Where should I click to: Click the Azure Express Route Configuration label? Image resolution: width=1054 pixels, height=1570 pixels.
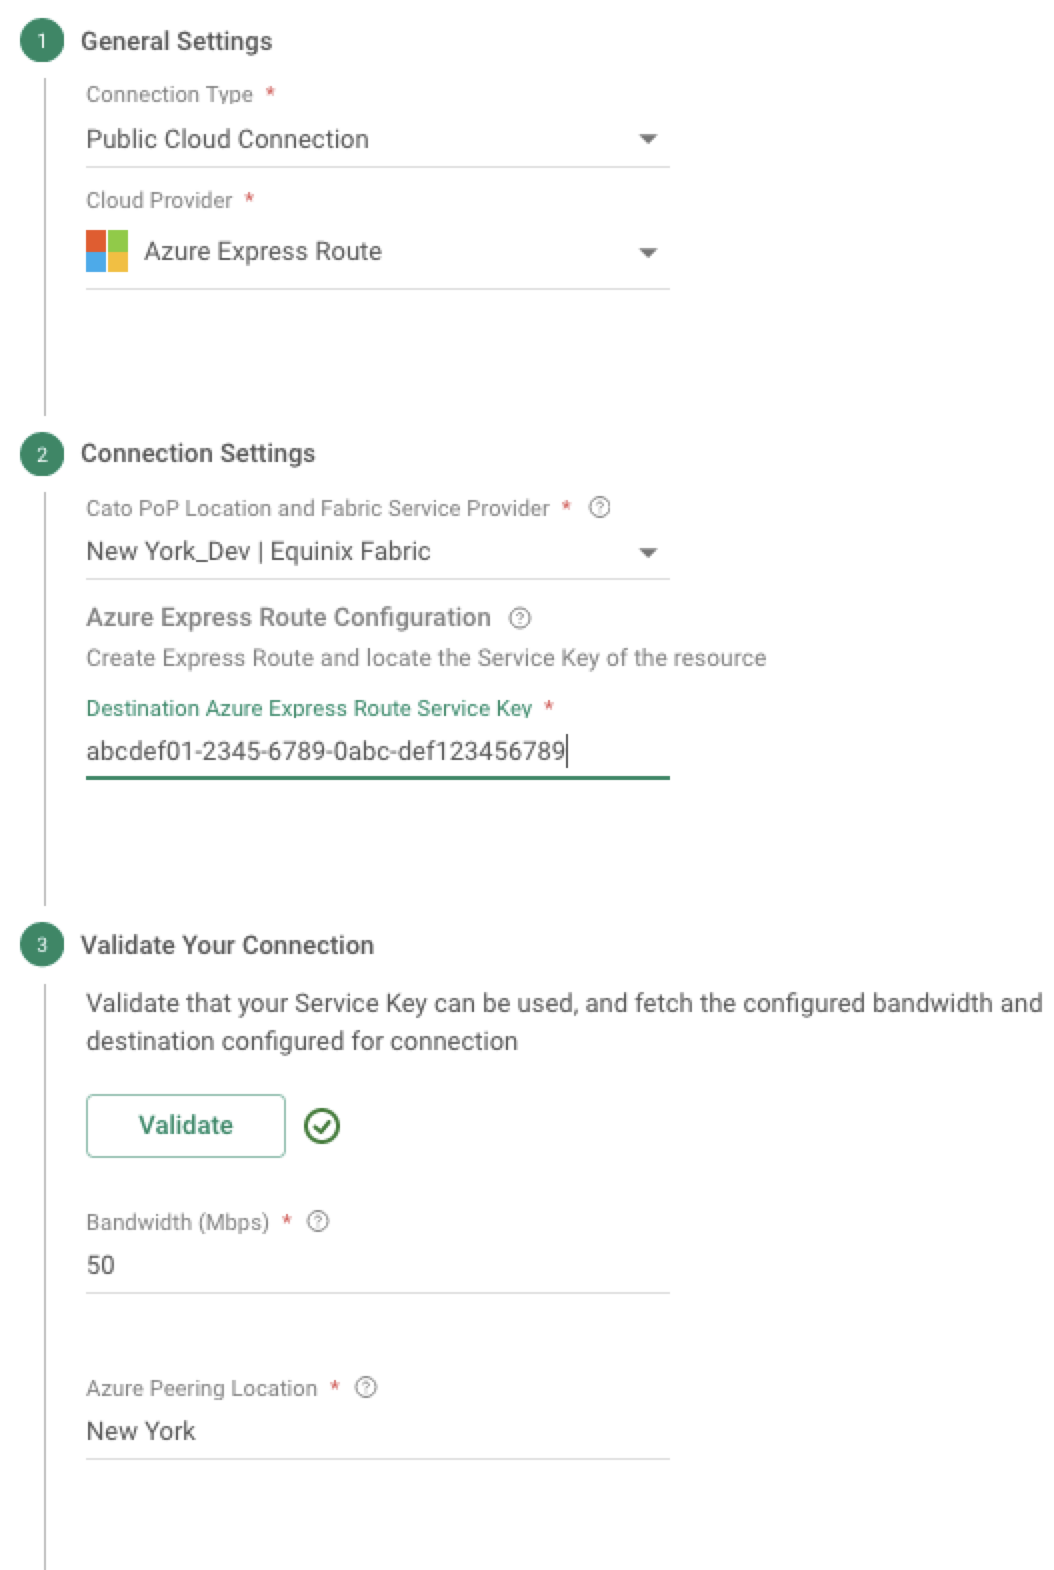[x=288, y=618]
